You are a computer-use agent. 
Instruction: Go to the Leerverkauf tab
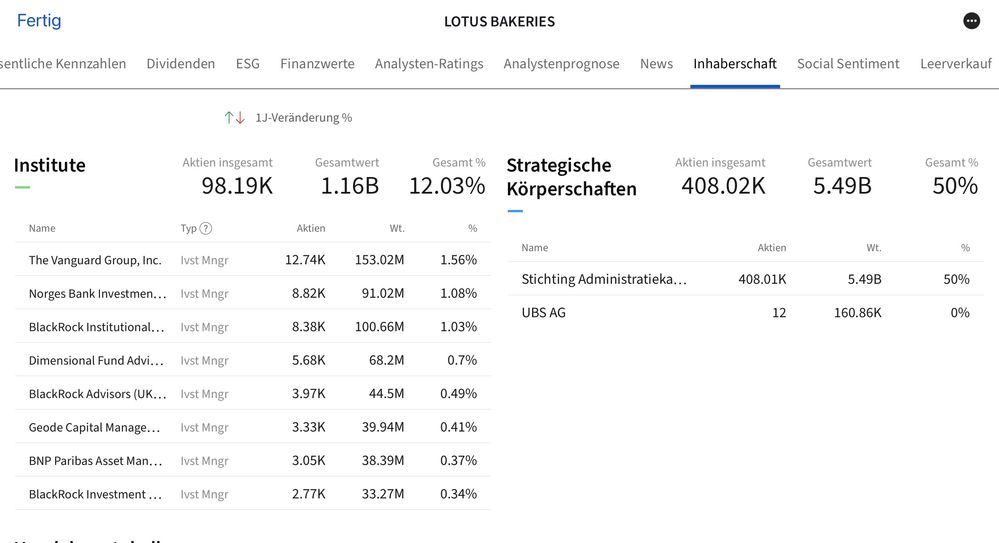tap(955, 64)
